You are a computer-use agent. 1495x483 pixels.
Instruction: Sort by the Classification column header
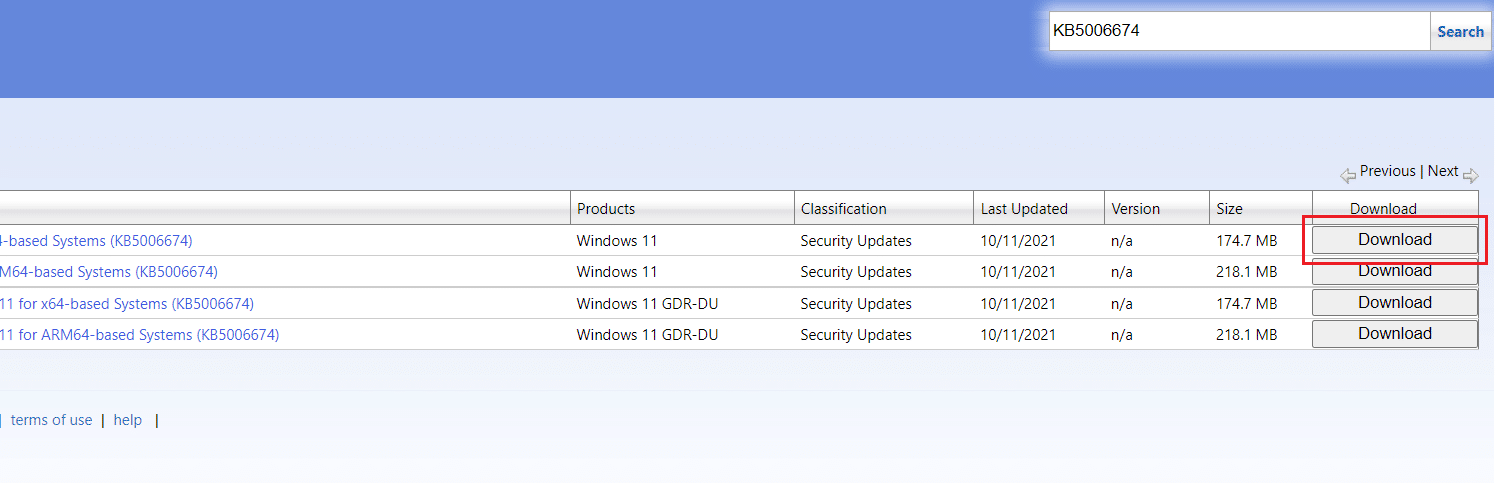pos(843,209)
